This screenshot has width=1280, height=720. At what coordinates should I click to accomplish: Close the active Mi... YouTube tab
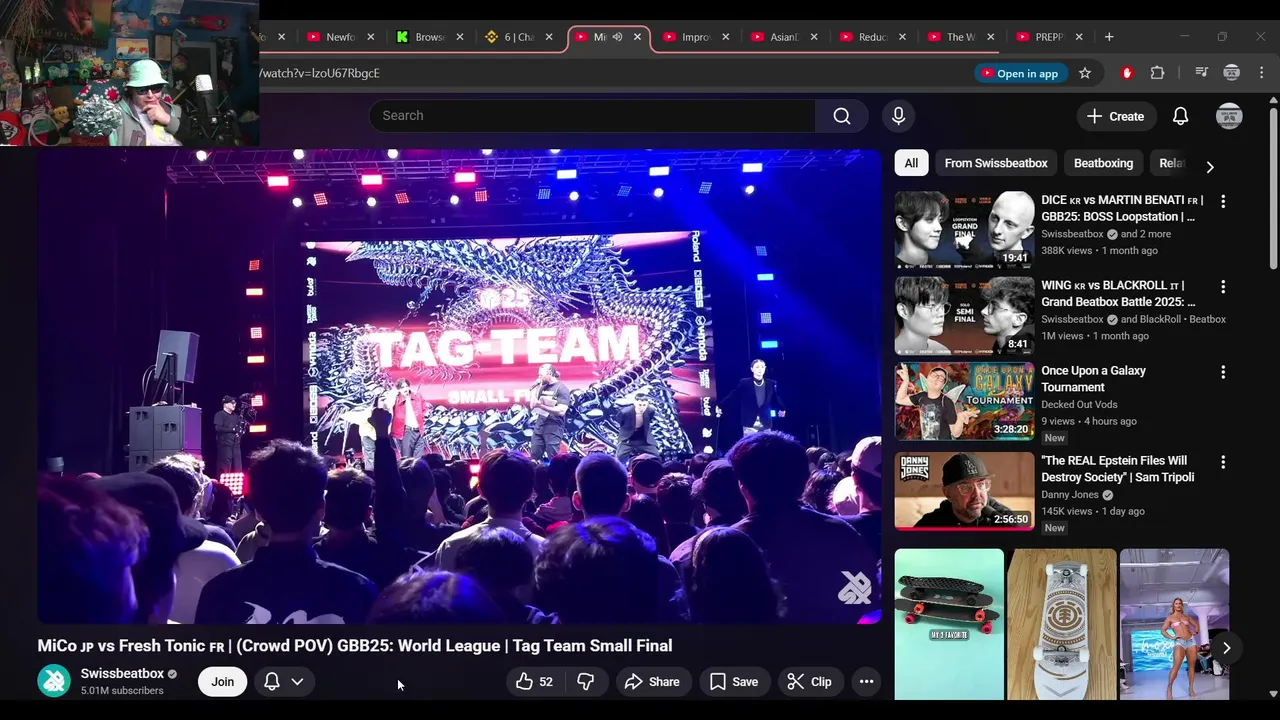(637, 37)
